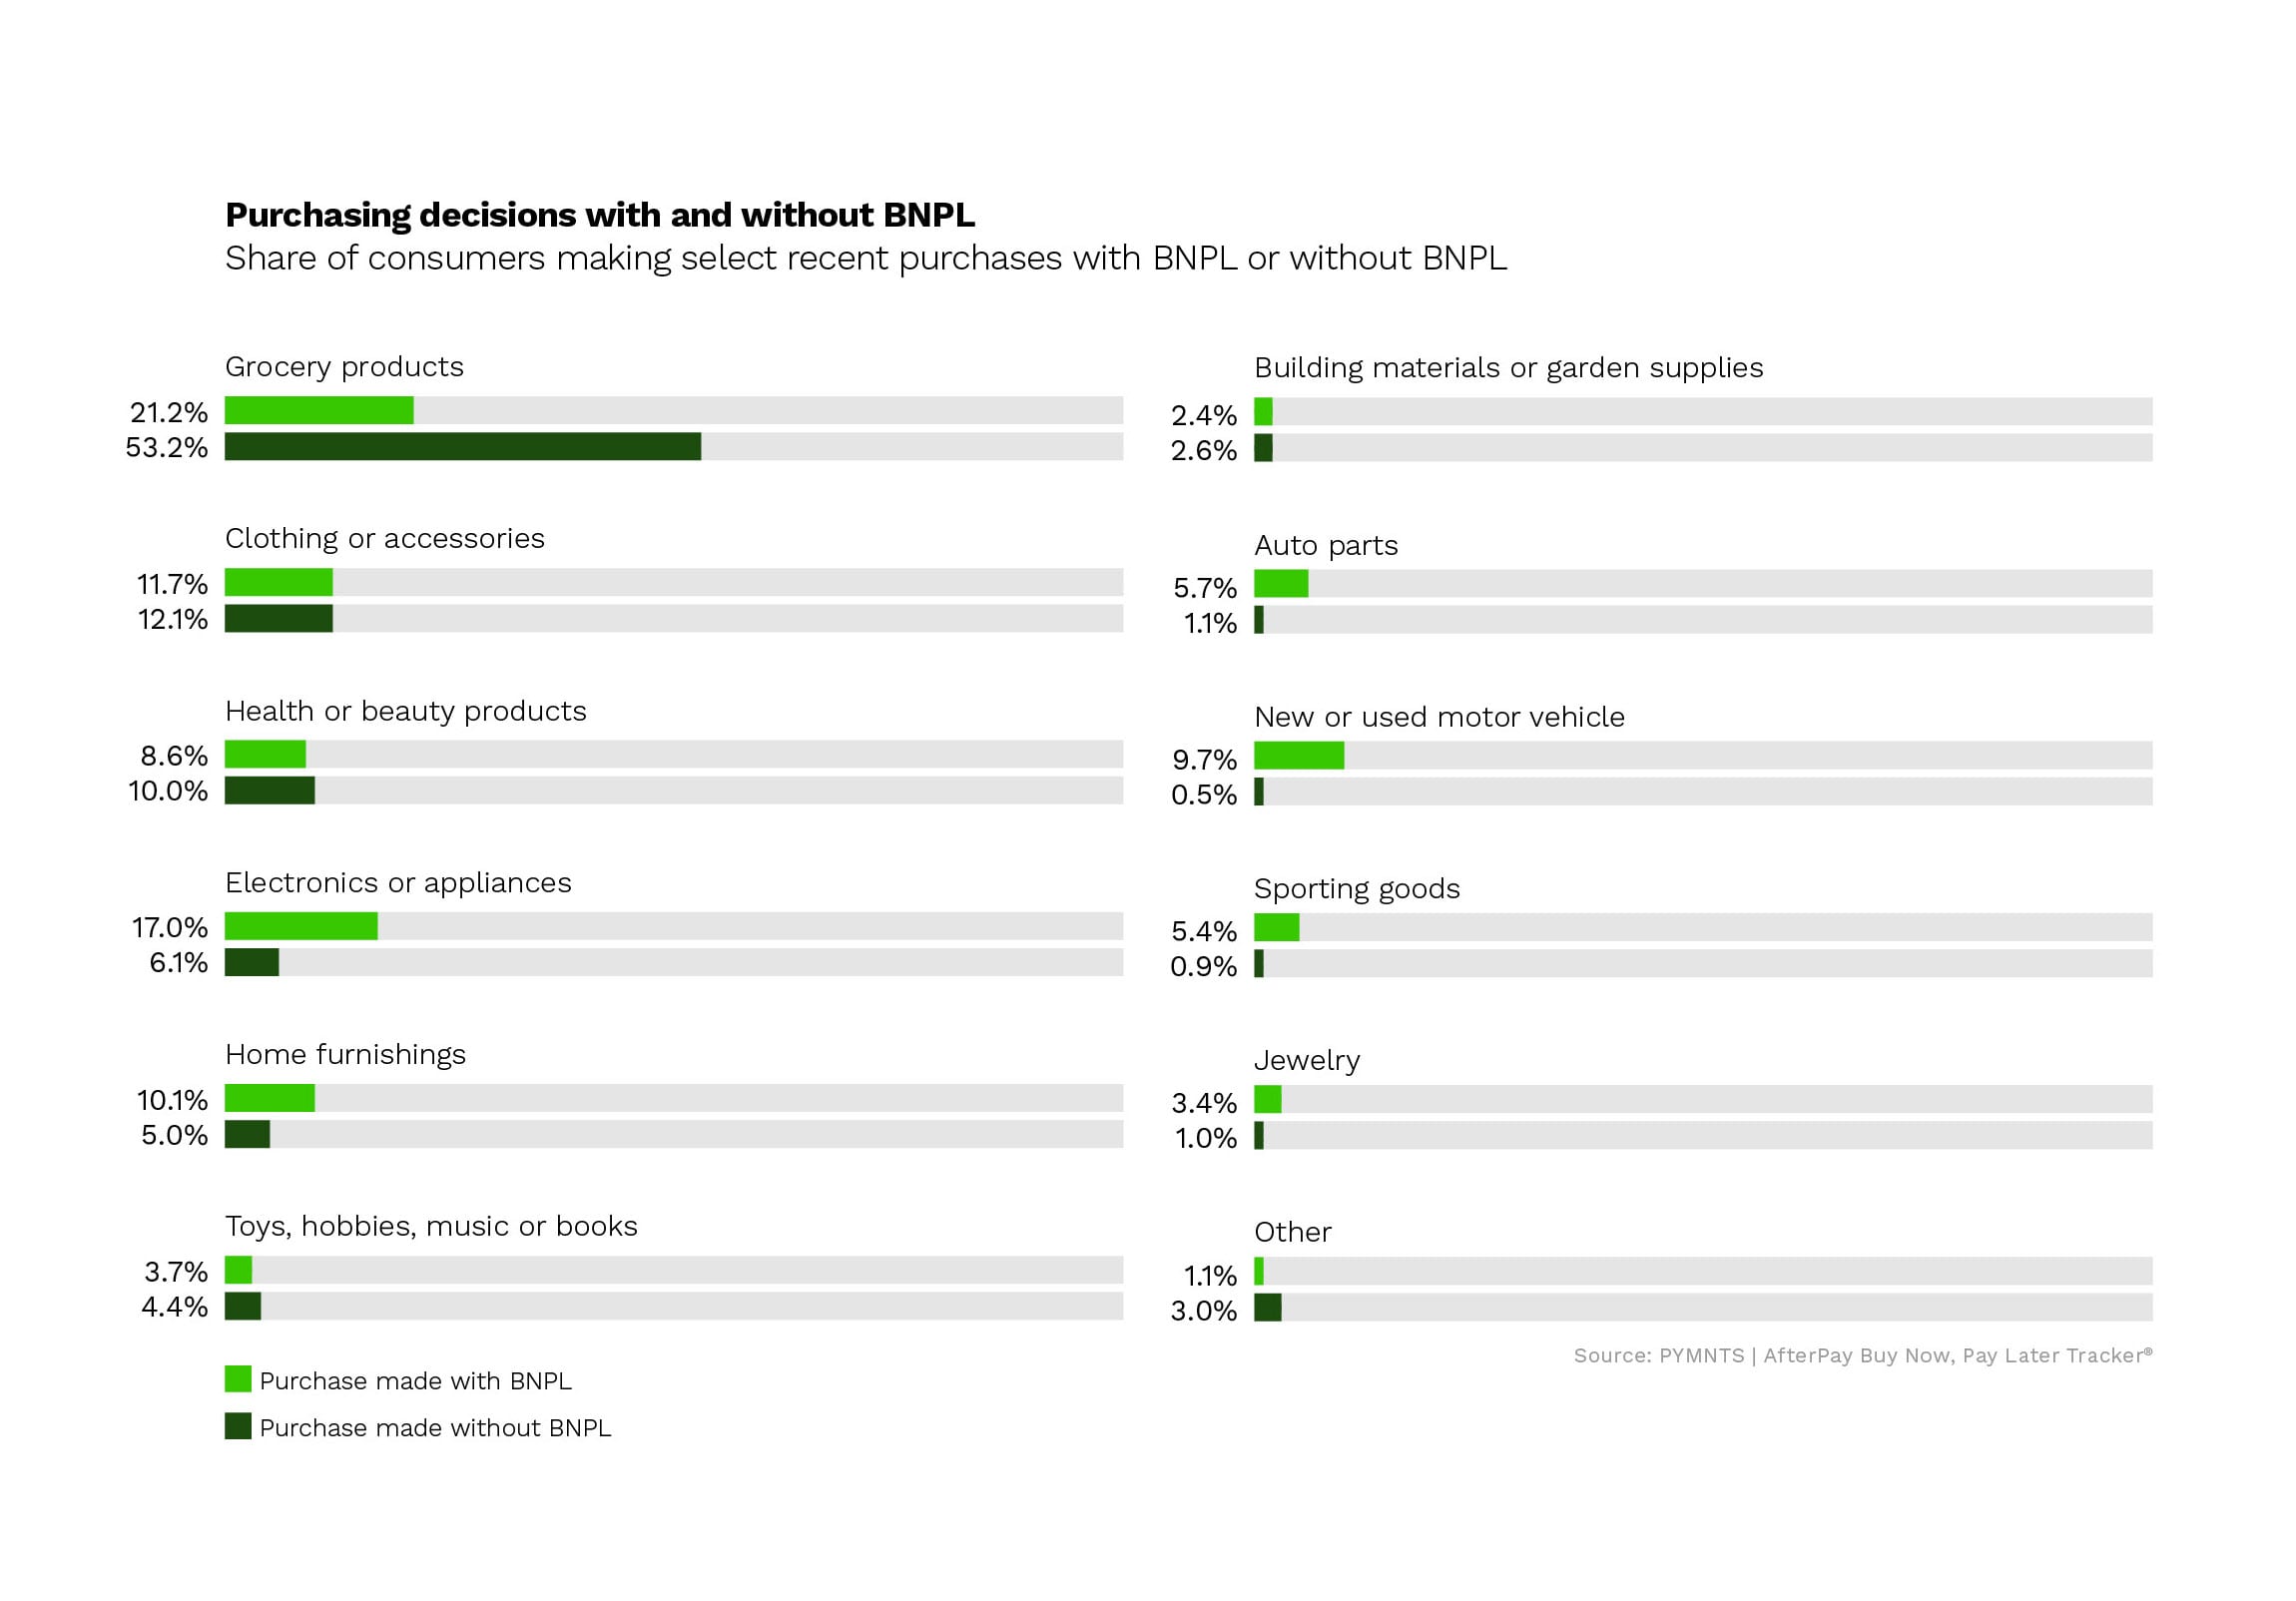Click the 'Building materials or garden supplies' label
The image size is (2296, 1601).
[x=1508, y=368]
